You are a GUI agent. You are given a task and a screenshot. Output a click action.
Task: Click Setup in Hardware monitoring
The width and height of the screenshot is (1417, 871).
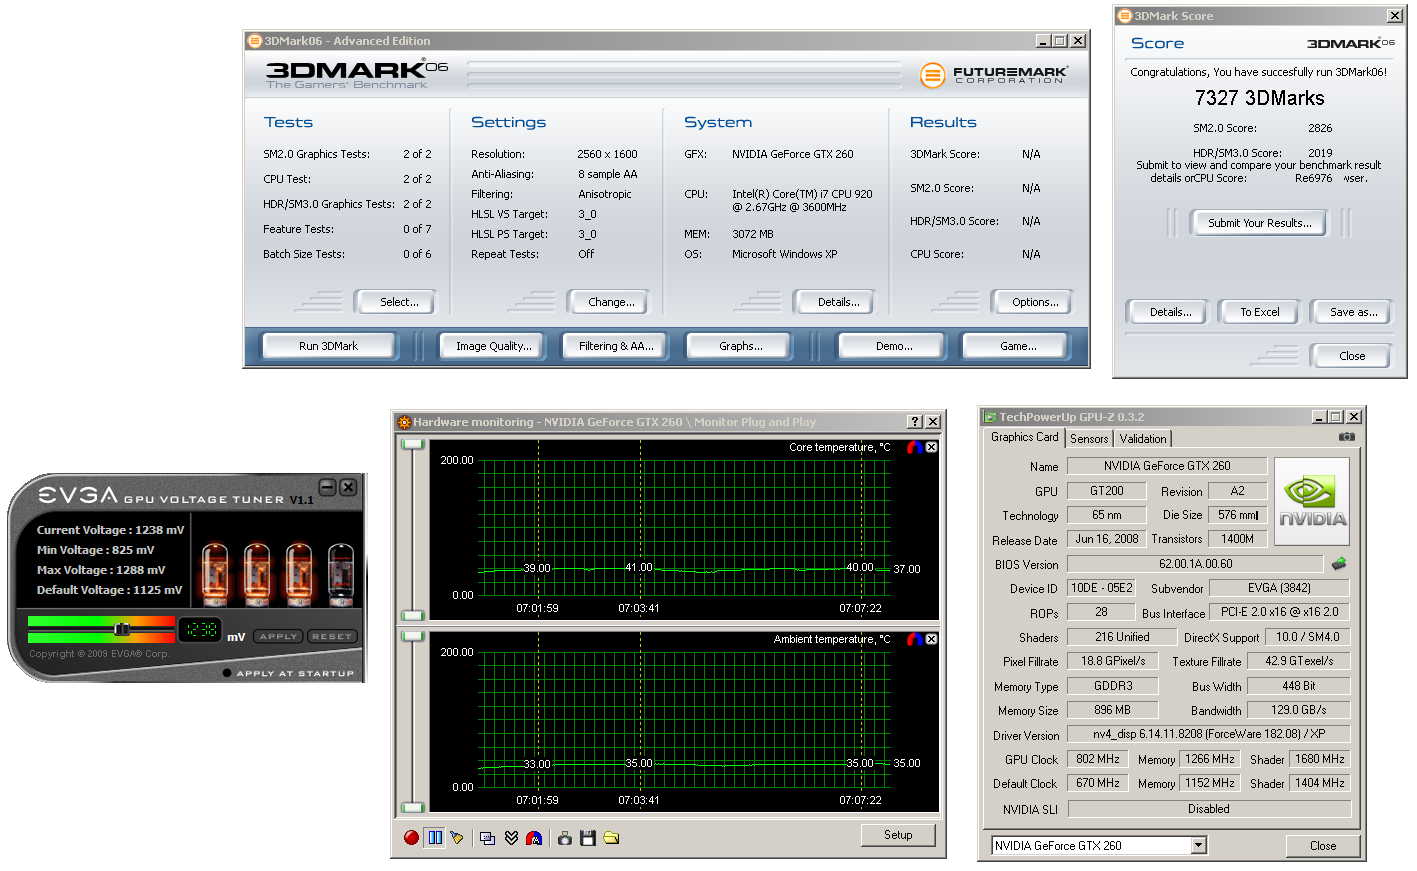coord(898,835)
